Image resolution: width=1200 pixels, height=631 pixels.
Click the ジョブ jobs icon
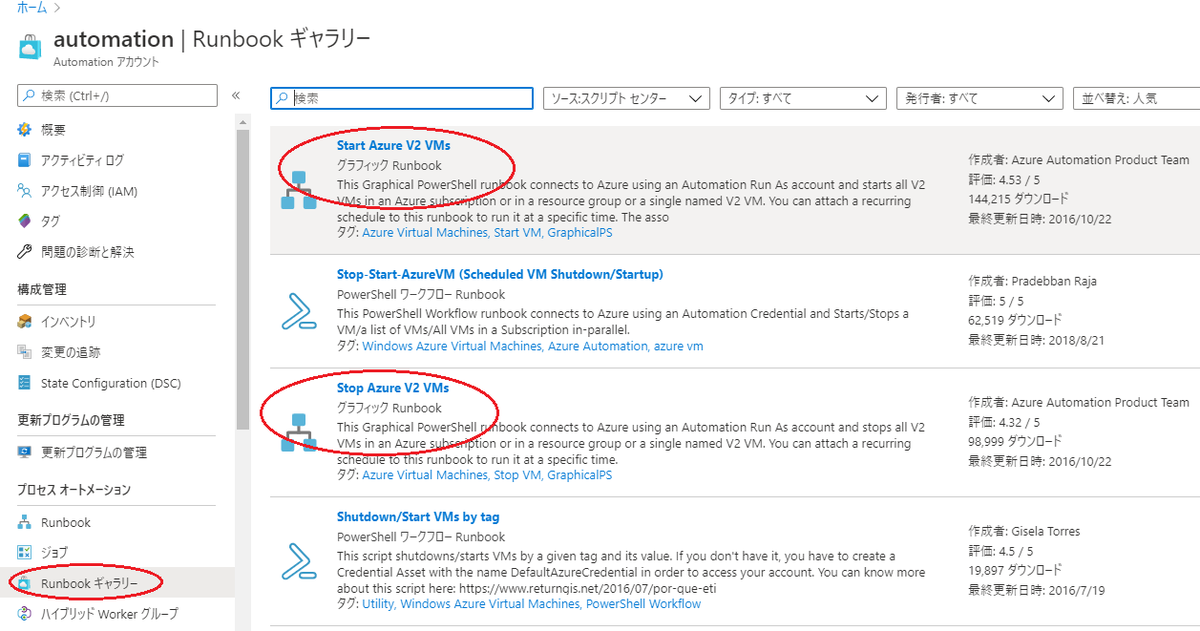coord(25,552)
